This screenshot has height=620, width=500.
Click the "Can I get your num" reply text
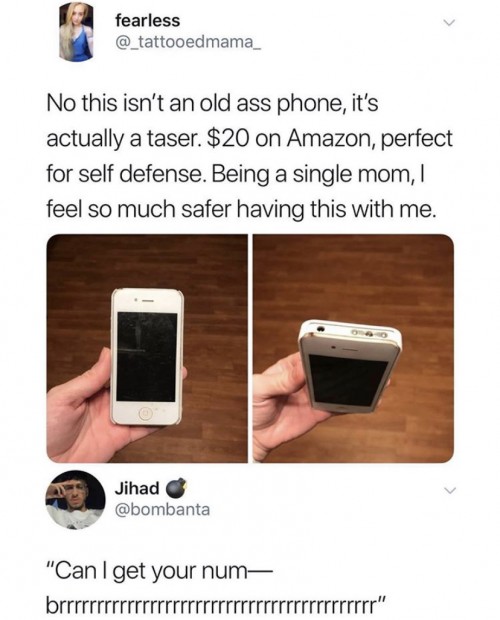tap(160, 571)
